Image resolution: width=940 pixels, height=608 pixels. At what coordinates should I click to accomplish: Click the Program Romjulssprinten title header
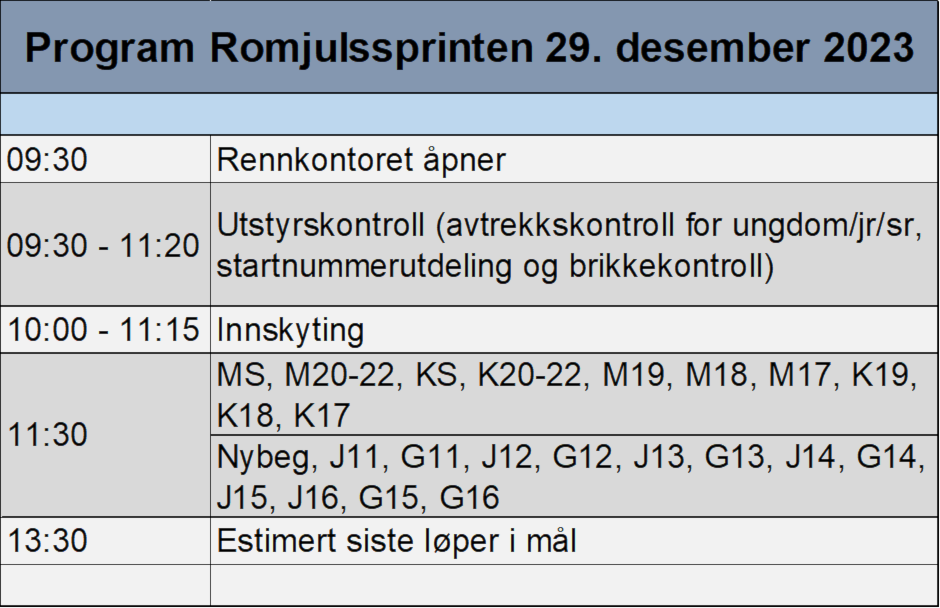(x=469, y=47)
